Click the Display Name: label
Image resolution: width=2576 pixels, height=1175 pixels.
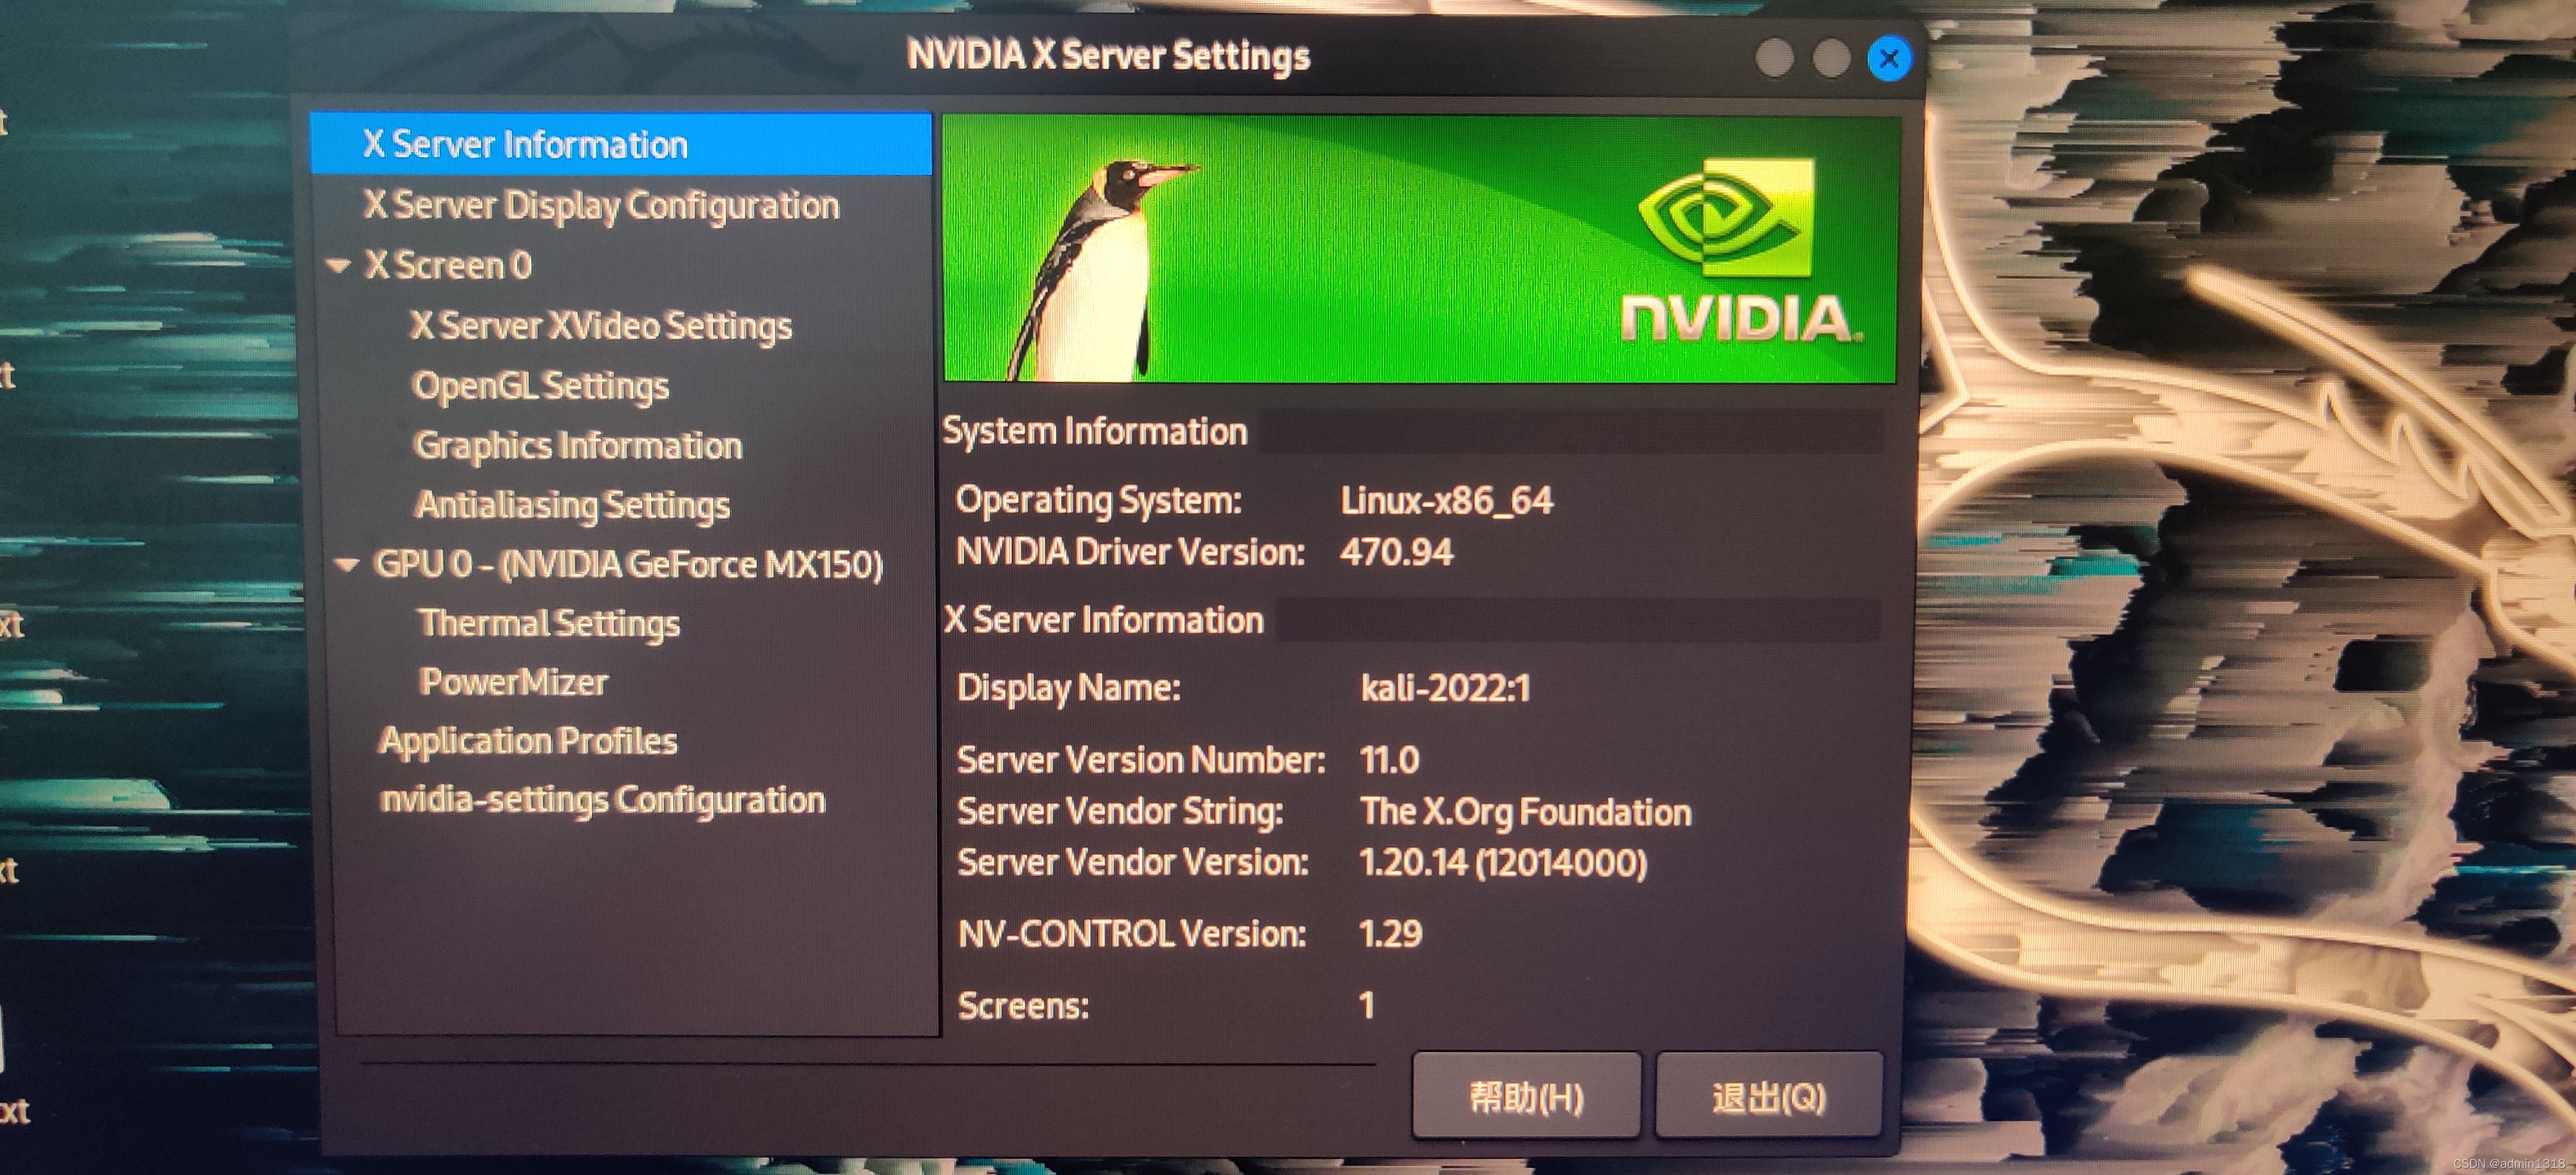tap(1069, 688)
